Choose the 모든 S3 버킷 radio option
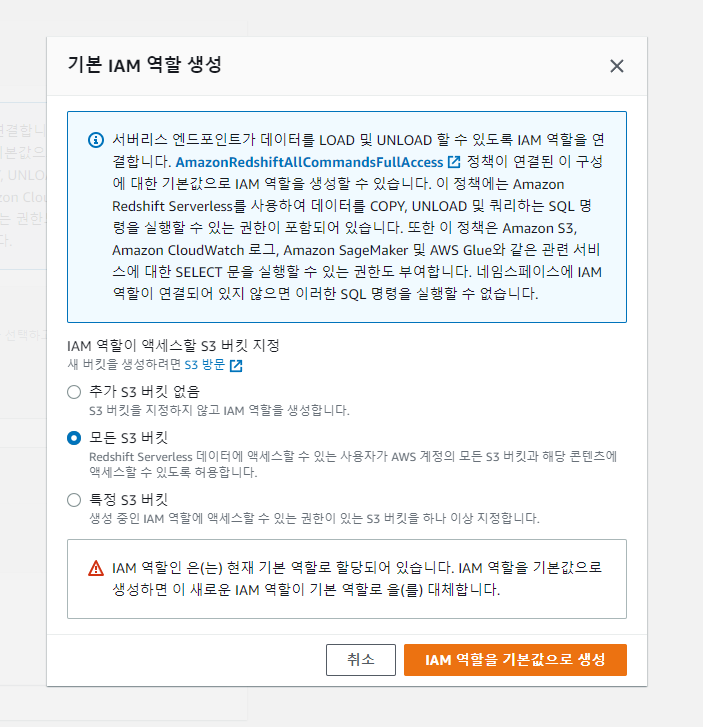The image size is (703, 727). click(x=74, y=438)
